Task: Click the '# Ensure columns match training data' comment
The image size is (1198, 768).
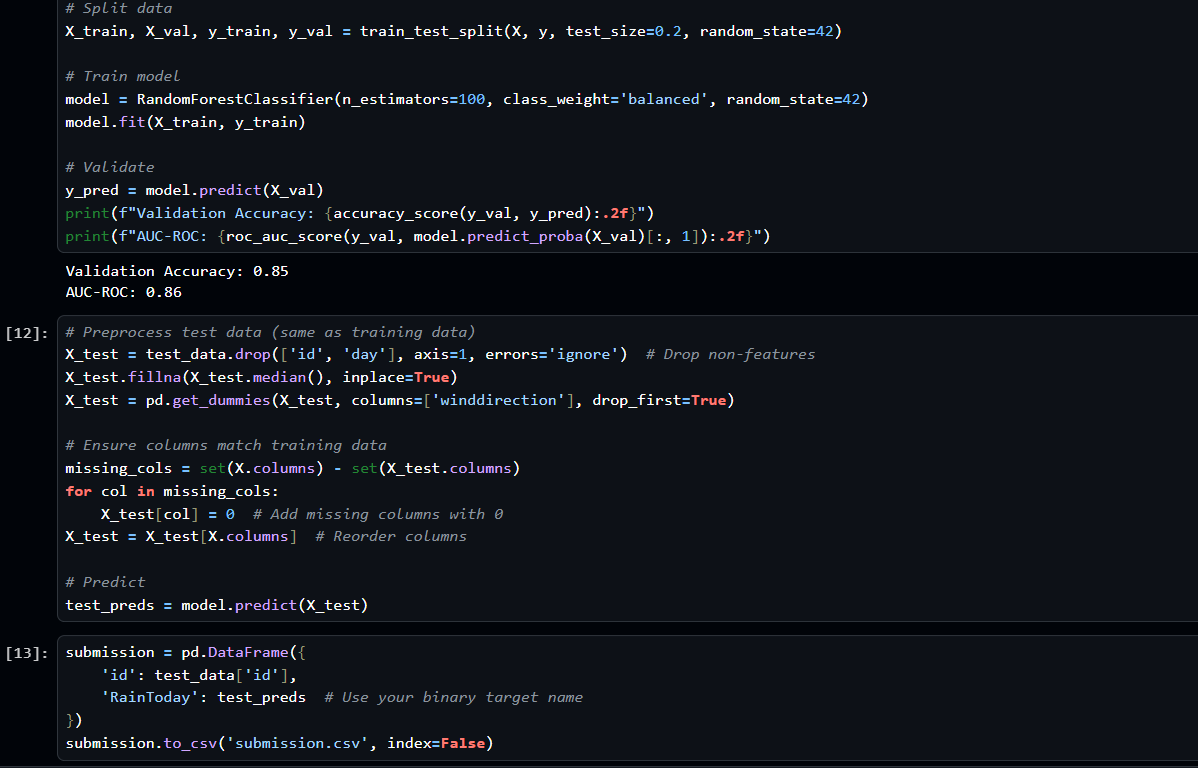Action: coord(225,446)
